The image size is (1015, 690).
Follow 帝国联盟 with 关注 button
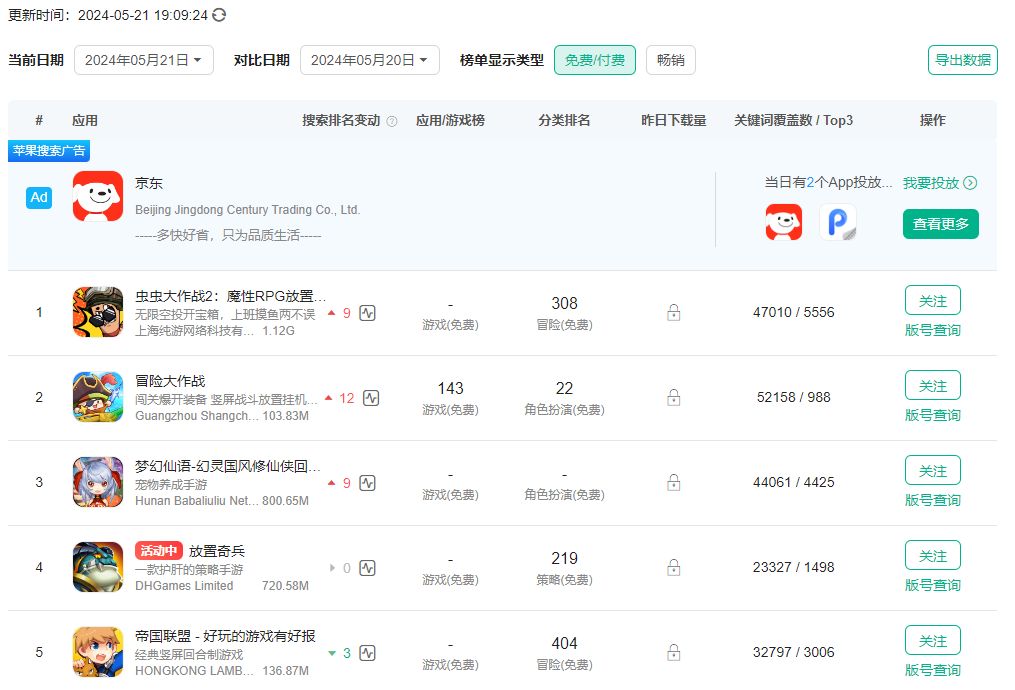click(933, 641)
